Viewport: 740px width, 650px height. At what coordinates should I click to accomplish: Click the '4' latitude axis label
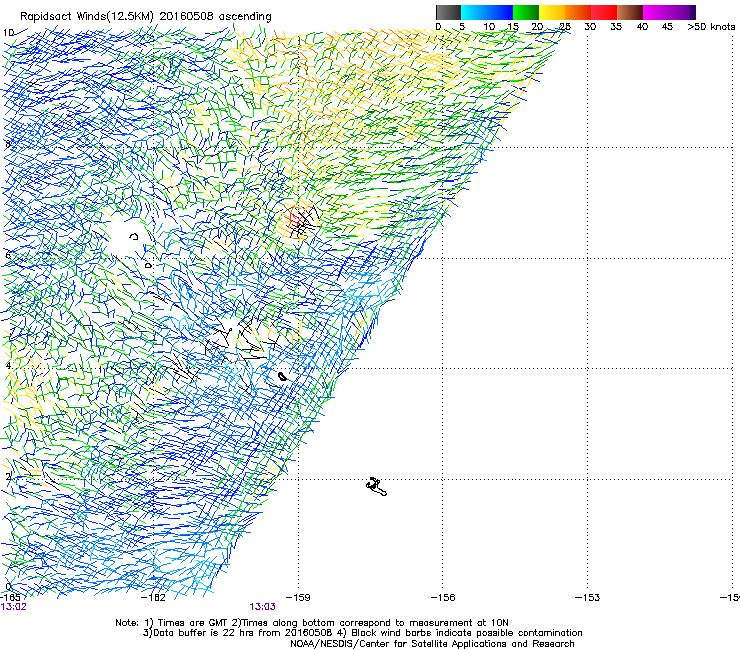tap(8, 366)
